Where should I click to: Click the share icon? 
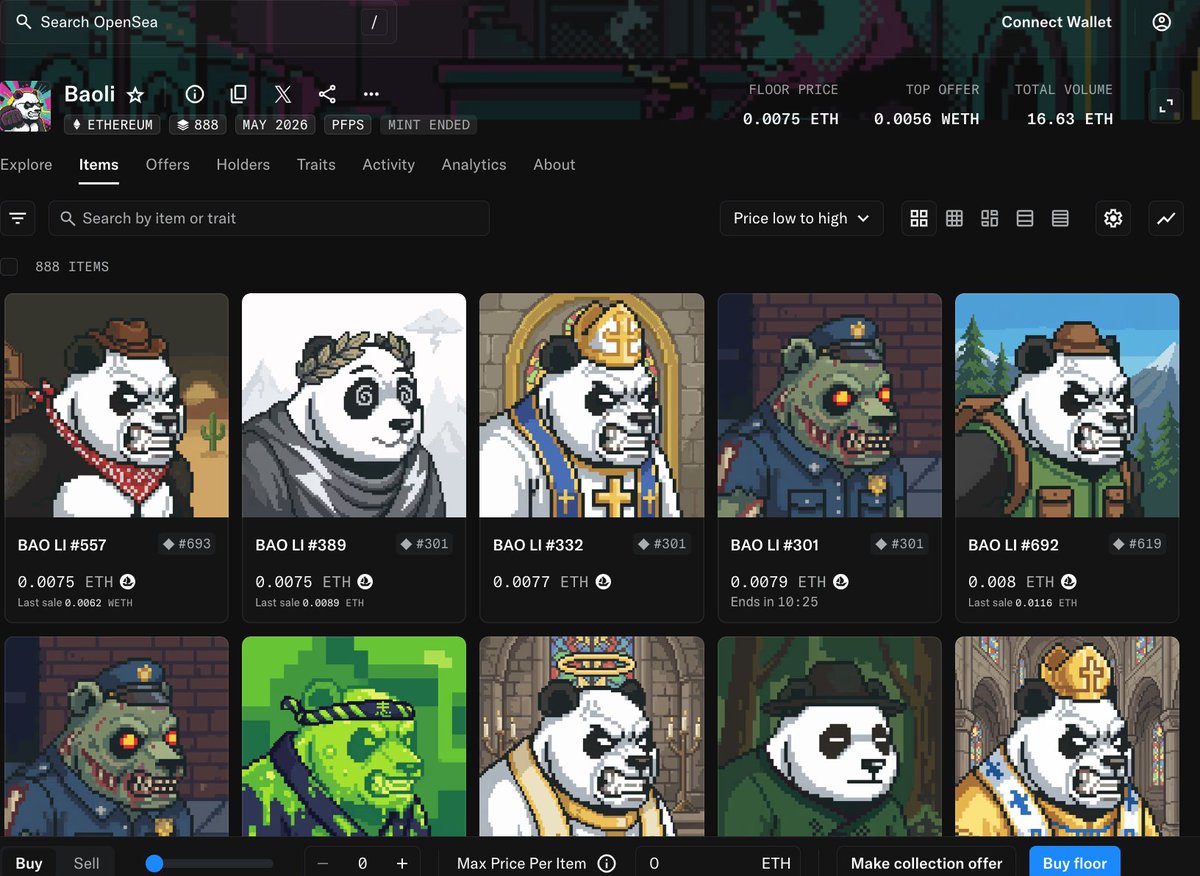[327, 94]
